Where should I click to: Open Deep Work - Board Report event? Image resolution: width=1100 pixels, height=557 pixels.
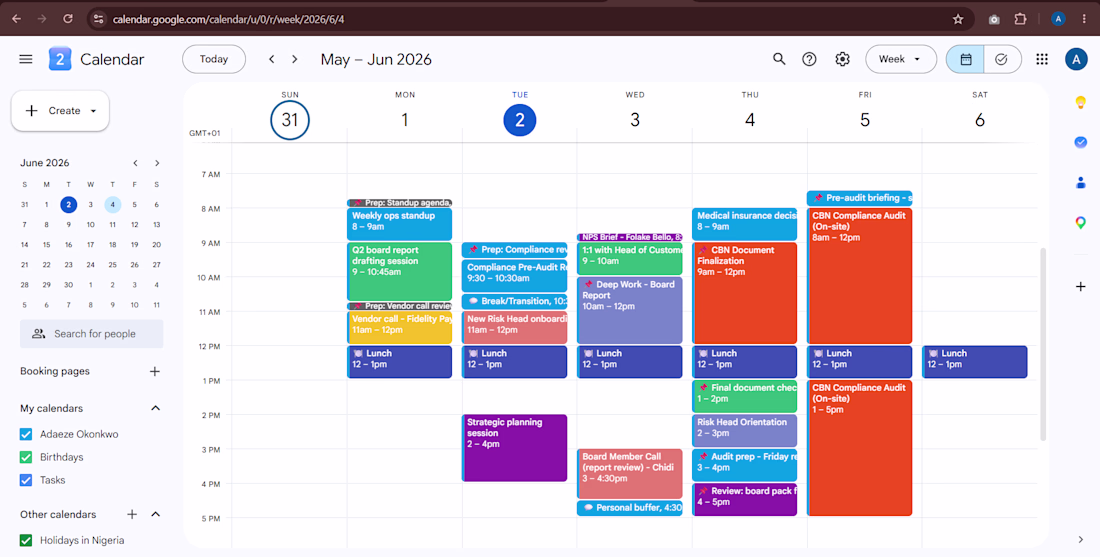(629, 310)
